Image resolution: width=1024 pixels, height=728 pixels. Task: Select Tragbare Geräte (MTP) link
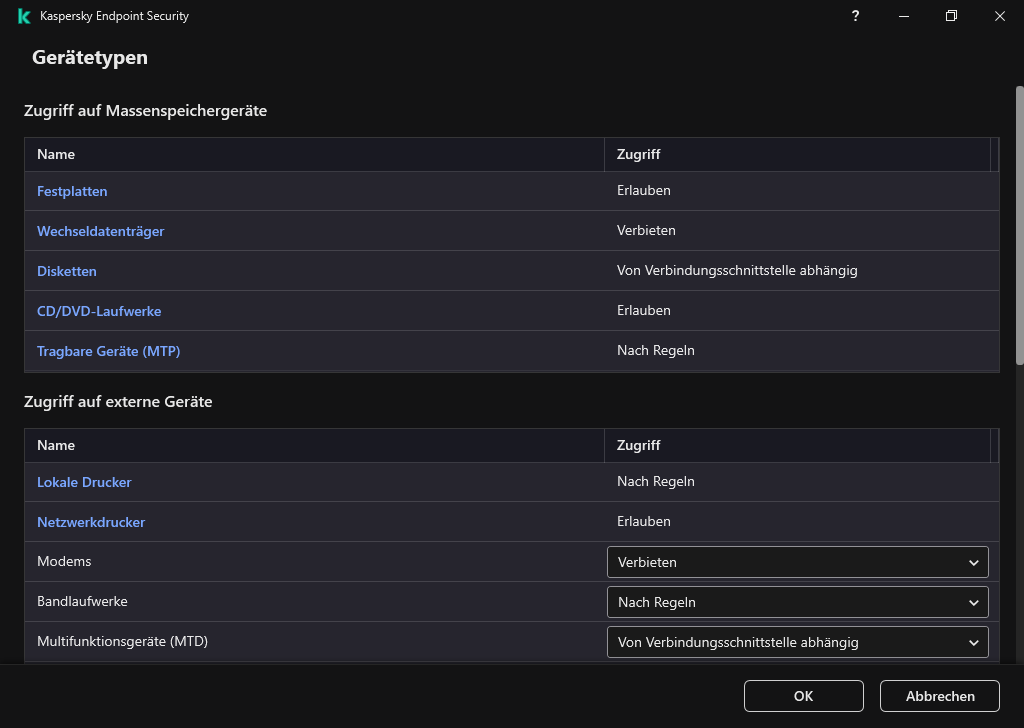(108, 351)
